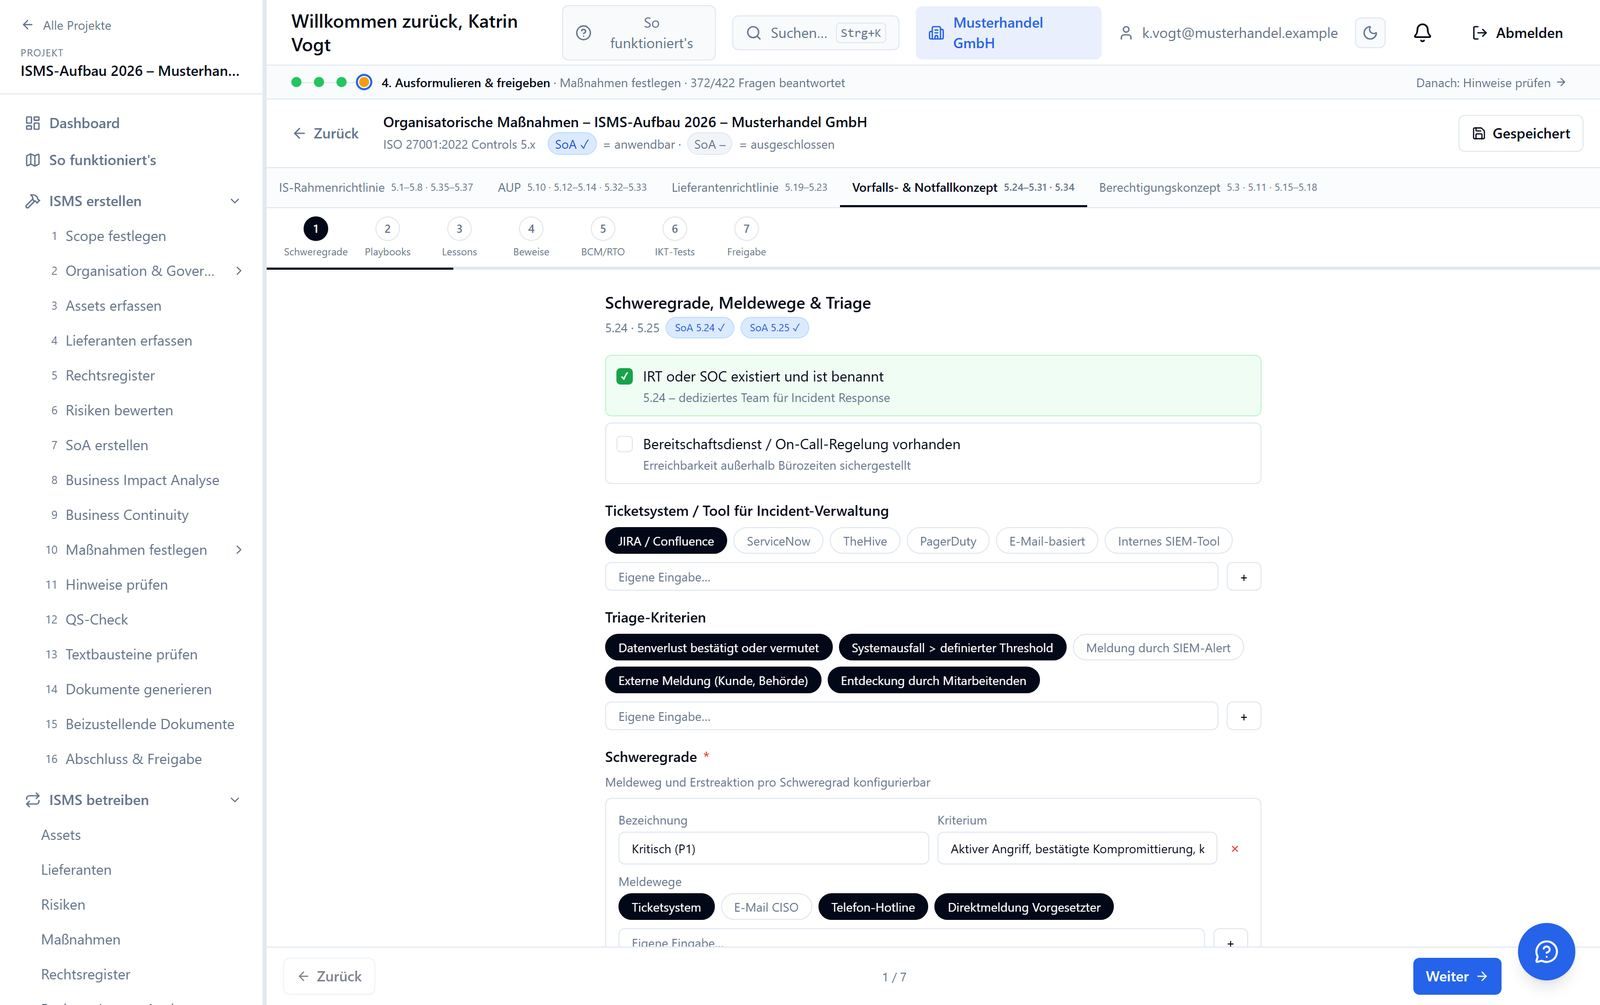
Task: Deselect JIRA / Confluence chip
Action: click(x=666, y=541)
